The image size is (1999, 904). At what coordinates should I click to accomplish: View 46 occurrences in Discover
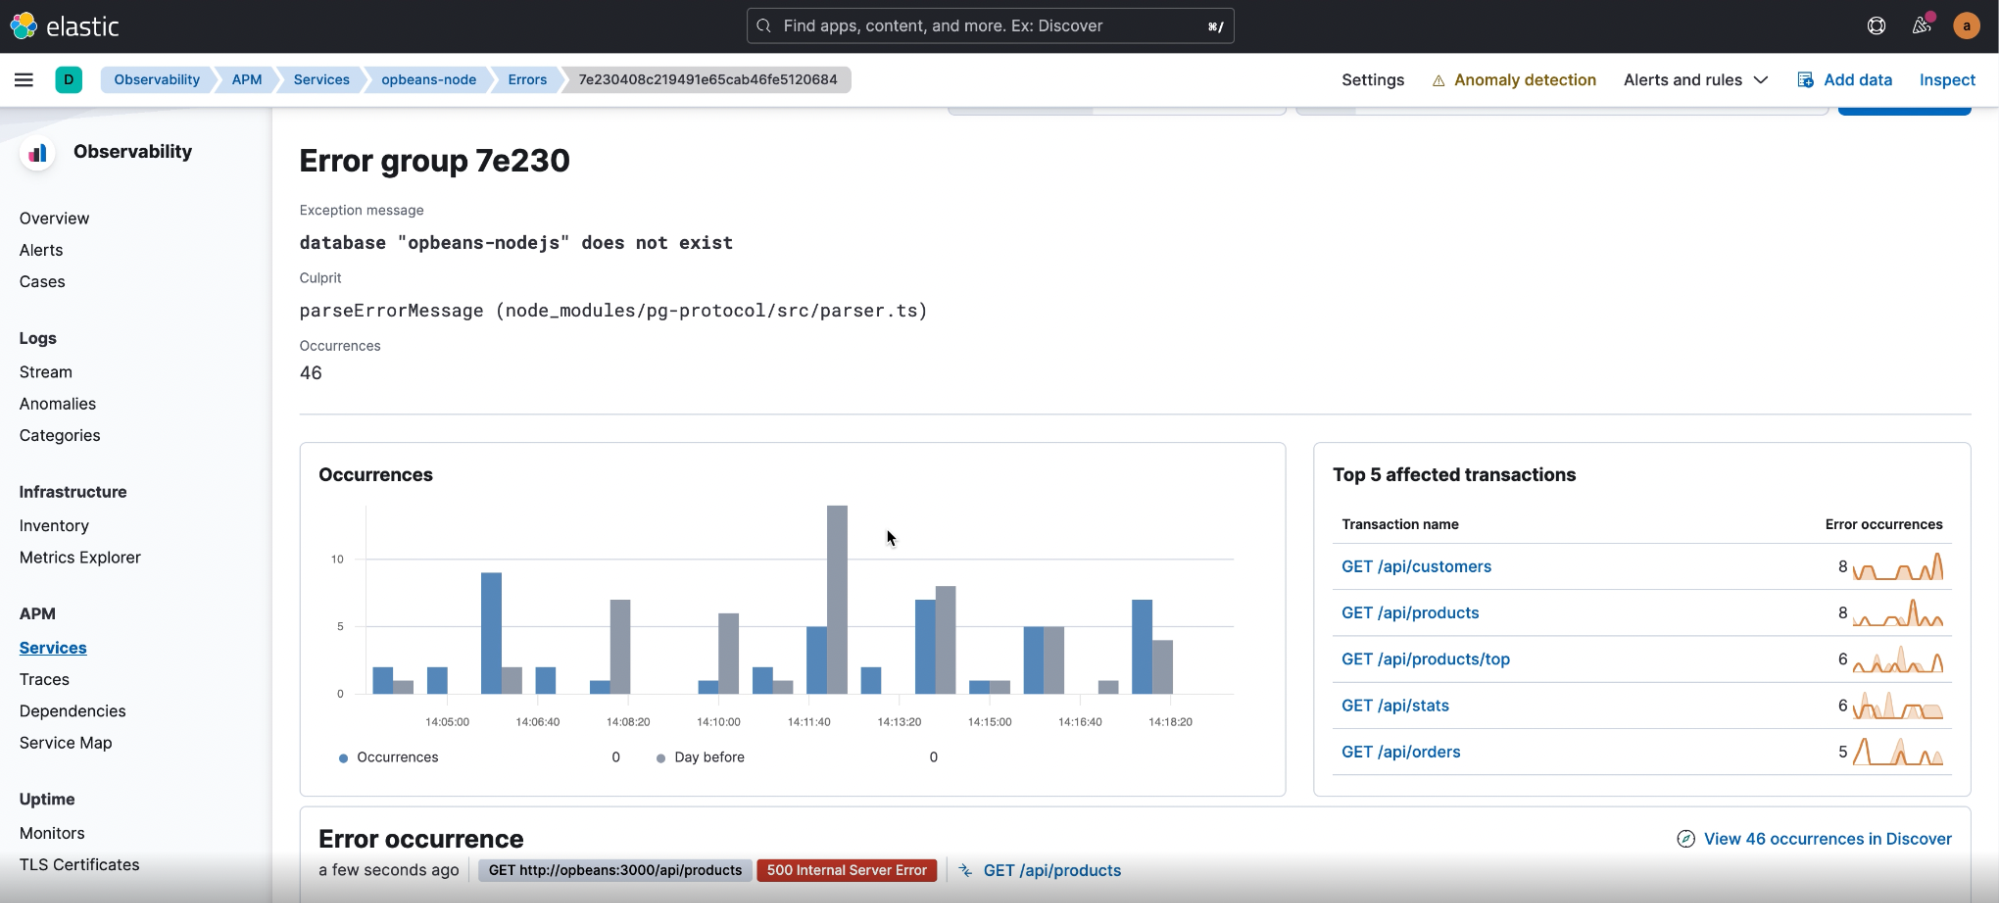click(x=1827, y=839)
